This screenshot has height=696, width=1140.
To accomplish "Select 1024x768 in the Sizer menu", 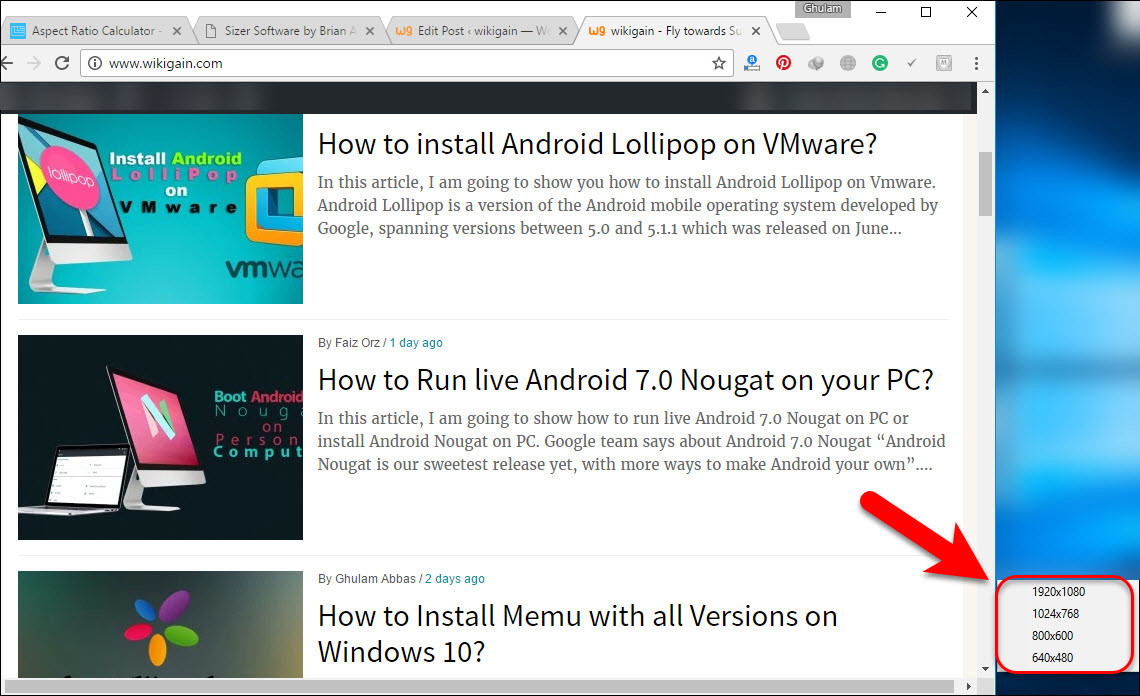I will click(x=1056, y=614).
